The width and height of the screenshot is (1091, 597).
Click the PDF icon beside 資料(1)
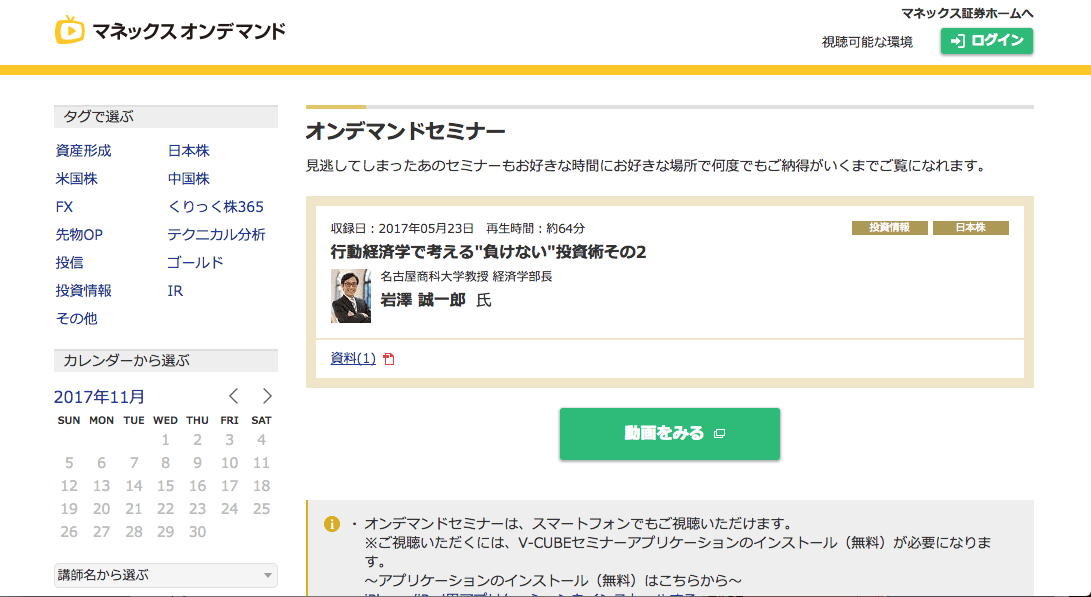[x=389, y=359]
